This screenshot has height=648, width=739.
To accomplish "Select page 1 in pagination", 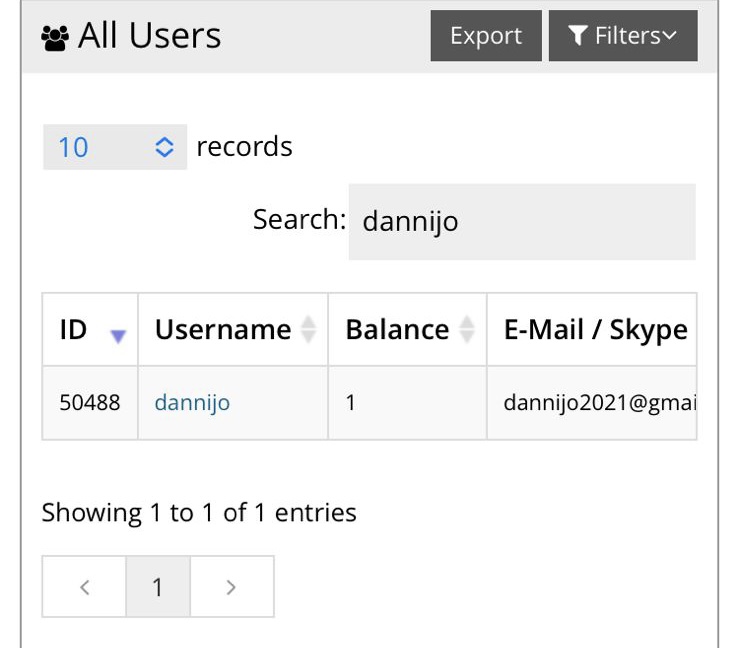I will 158,587.
